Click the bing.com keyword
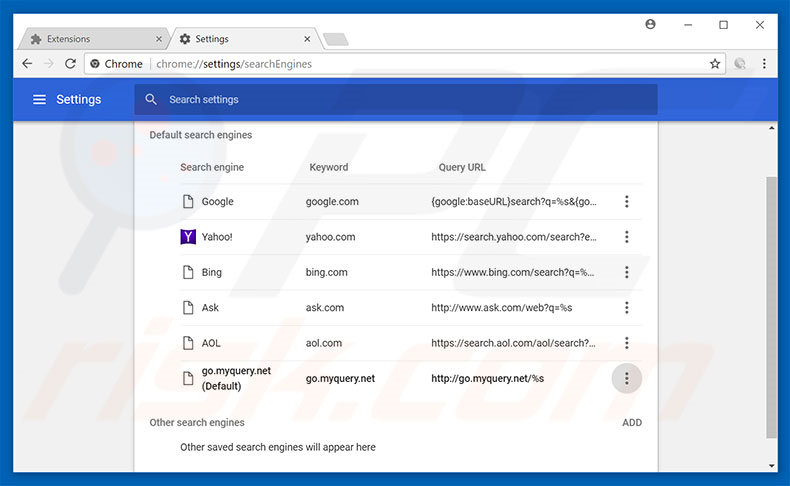 click(x=326, y=272)
